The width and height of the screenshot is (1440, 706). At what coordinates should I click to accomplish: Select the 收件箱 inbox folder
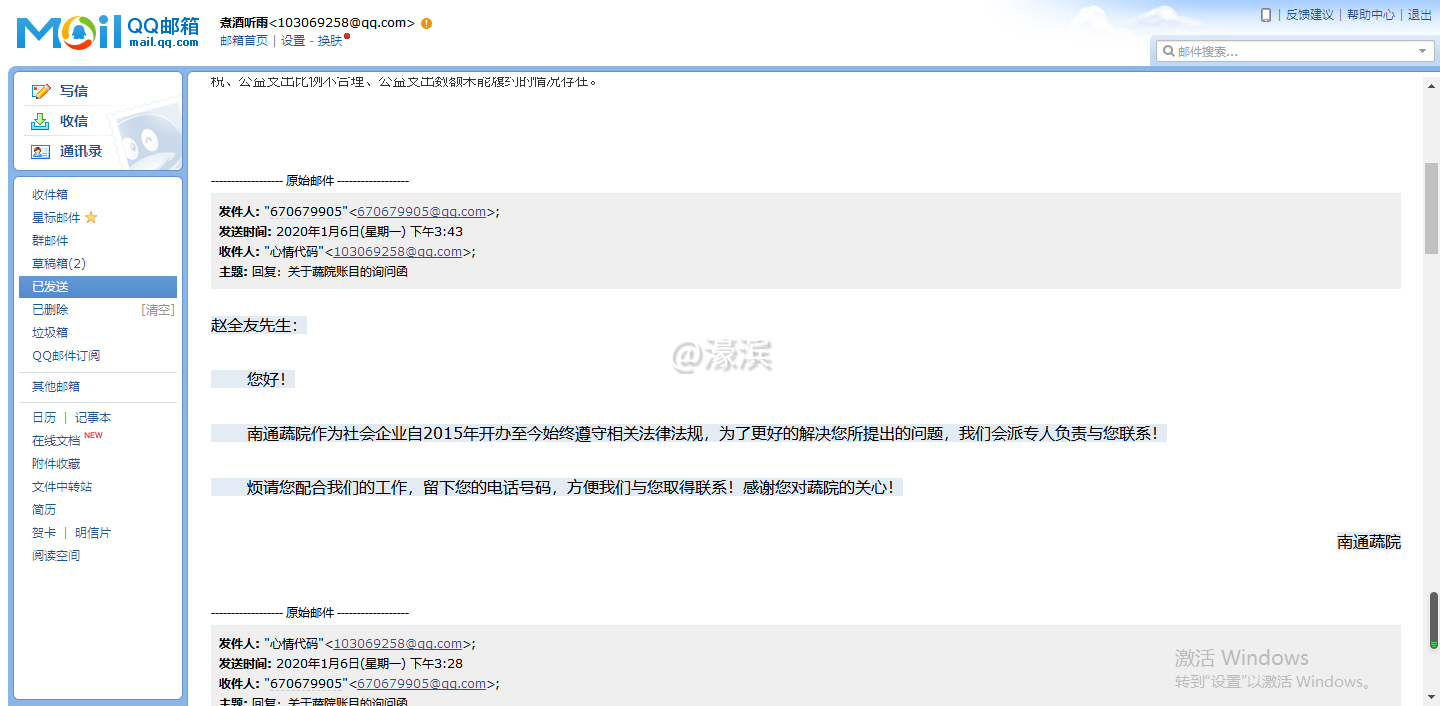[x=49, y=194]
